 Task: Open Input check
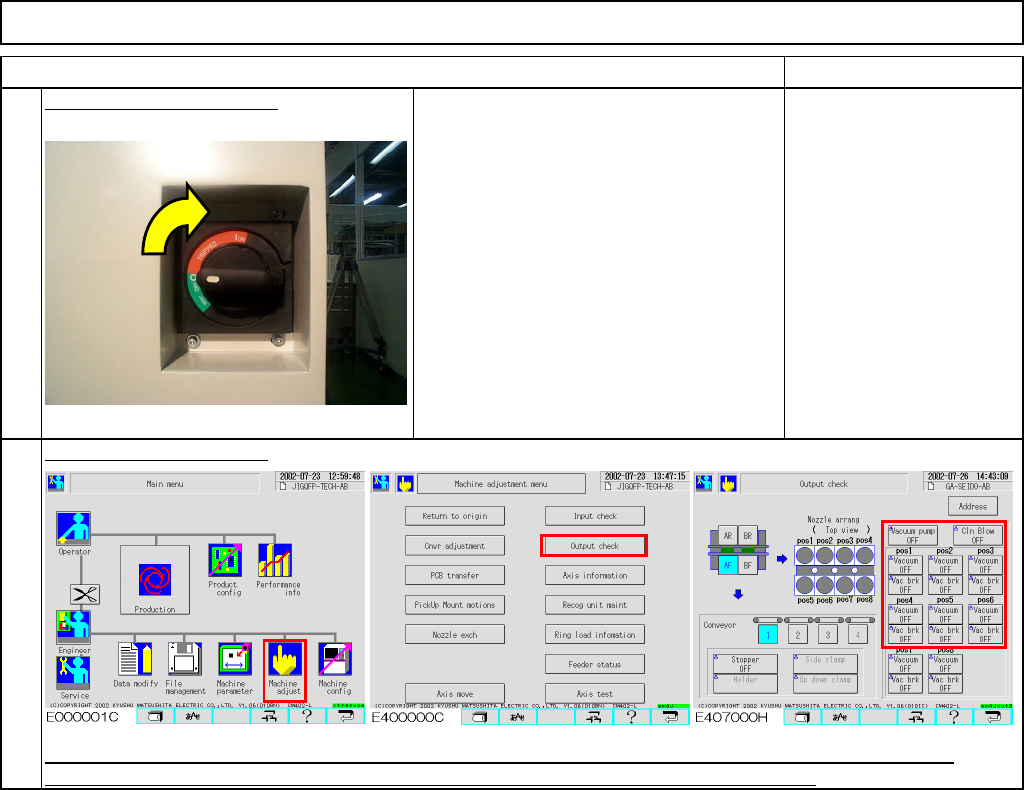point(595,516)
